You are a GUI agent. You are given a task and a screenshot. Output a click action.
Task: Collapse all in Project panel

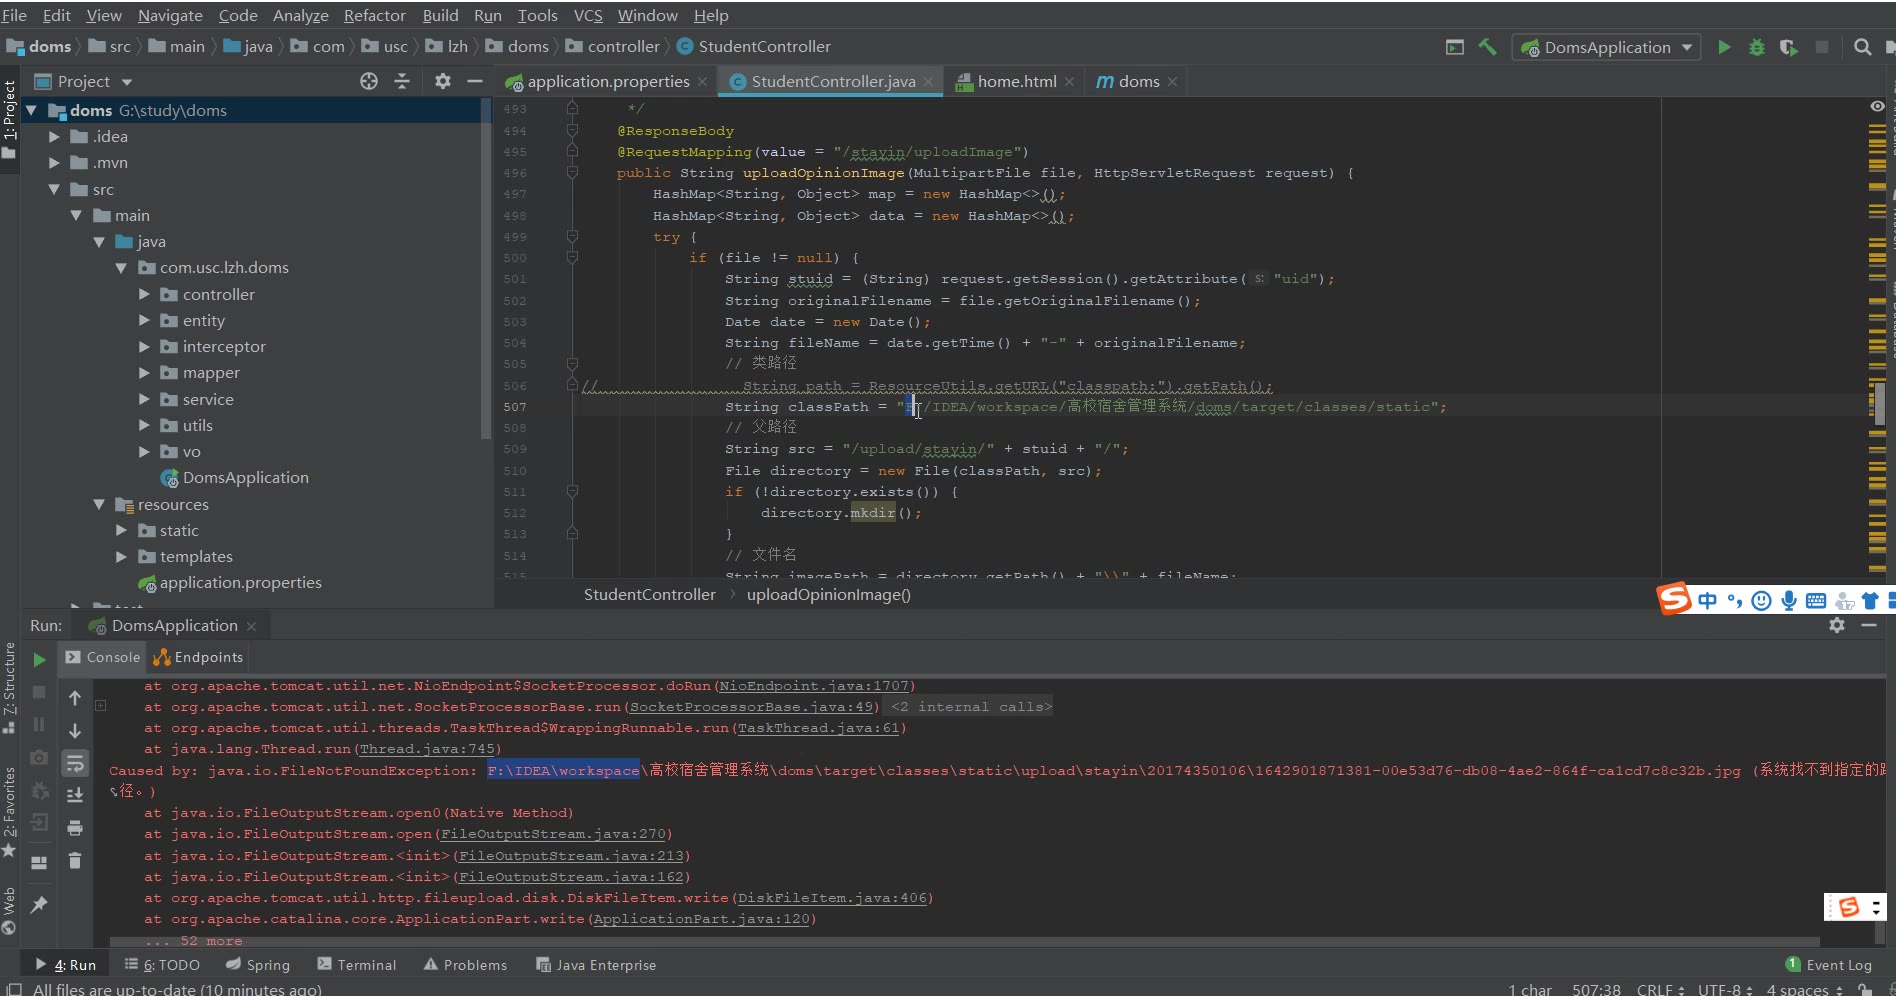point(402,81)
